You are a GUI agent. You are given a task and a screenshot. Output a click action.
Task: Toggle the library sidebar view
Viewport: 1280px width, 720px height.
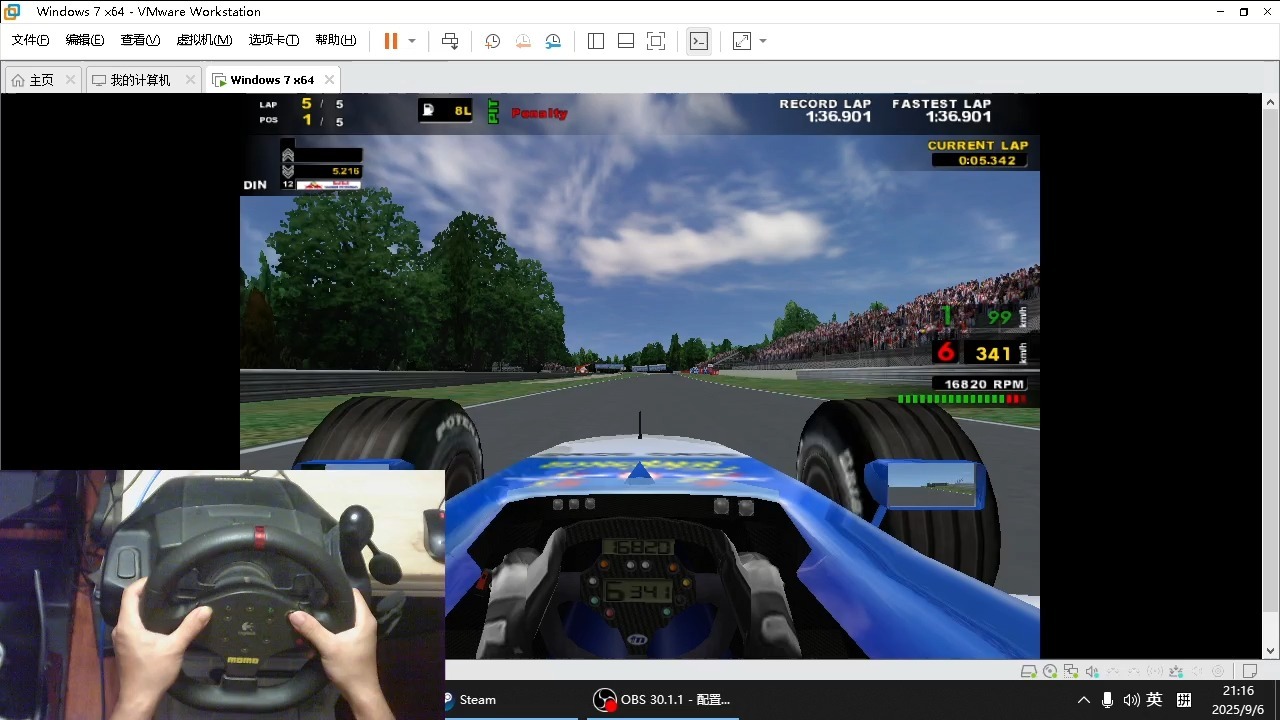(596, 41)
